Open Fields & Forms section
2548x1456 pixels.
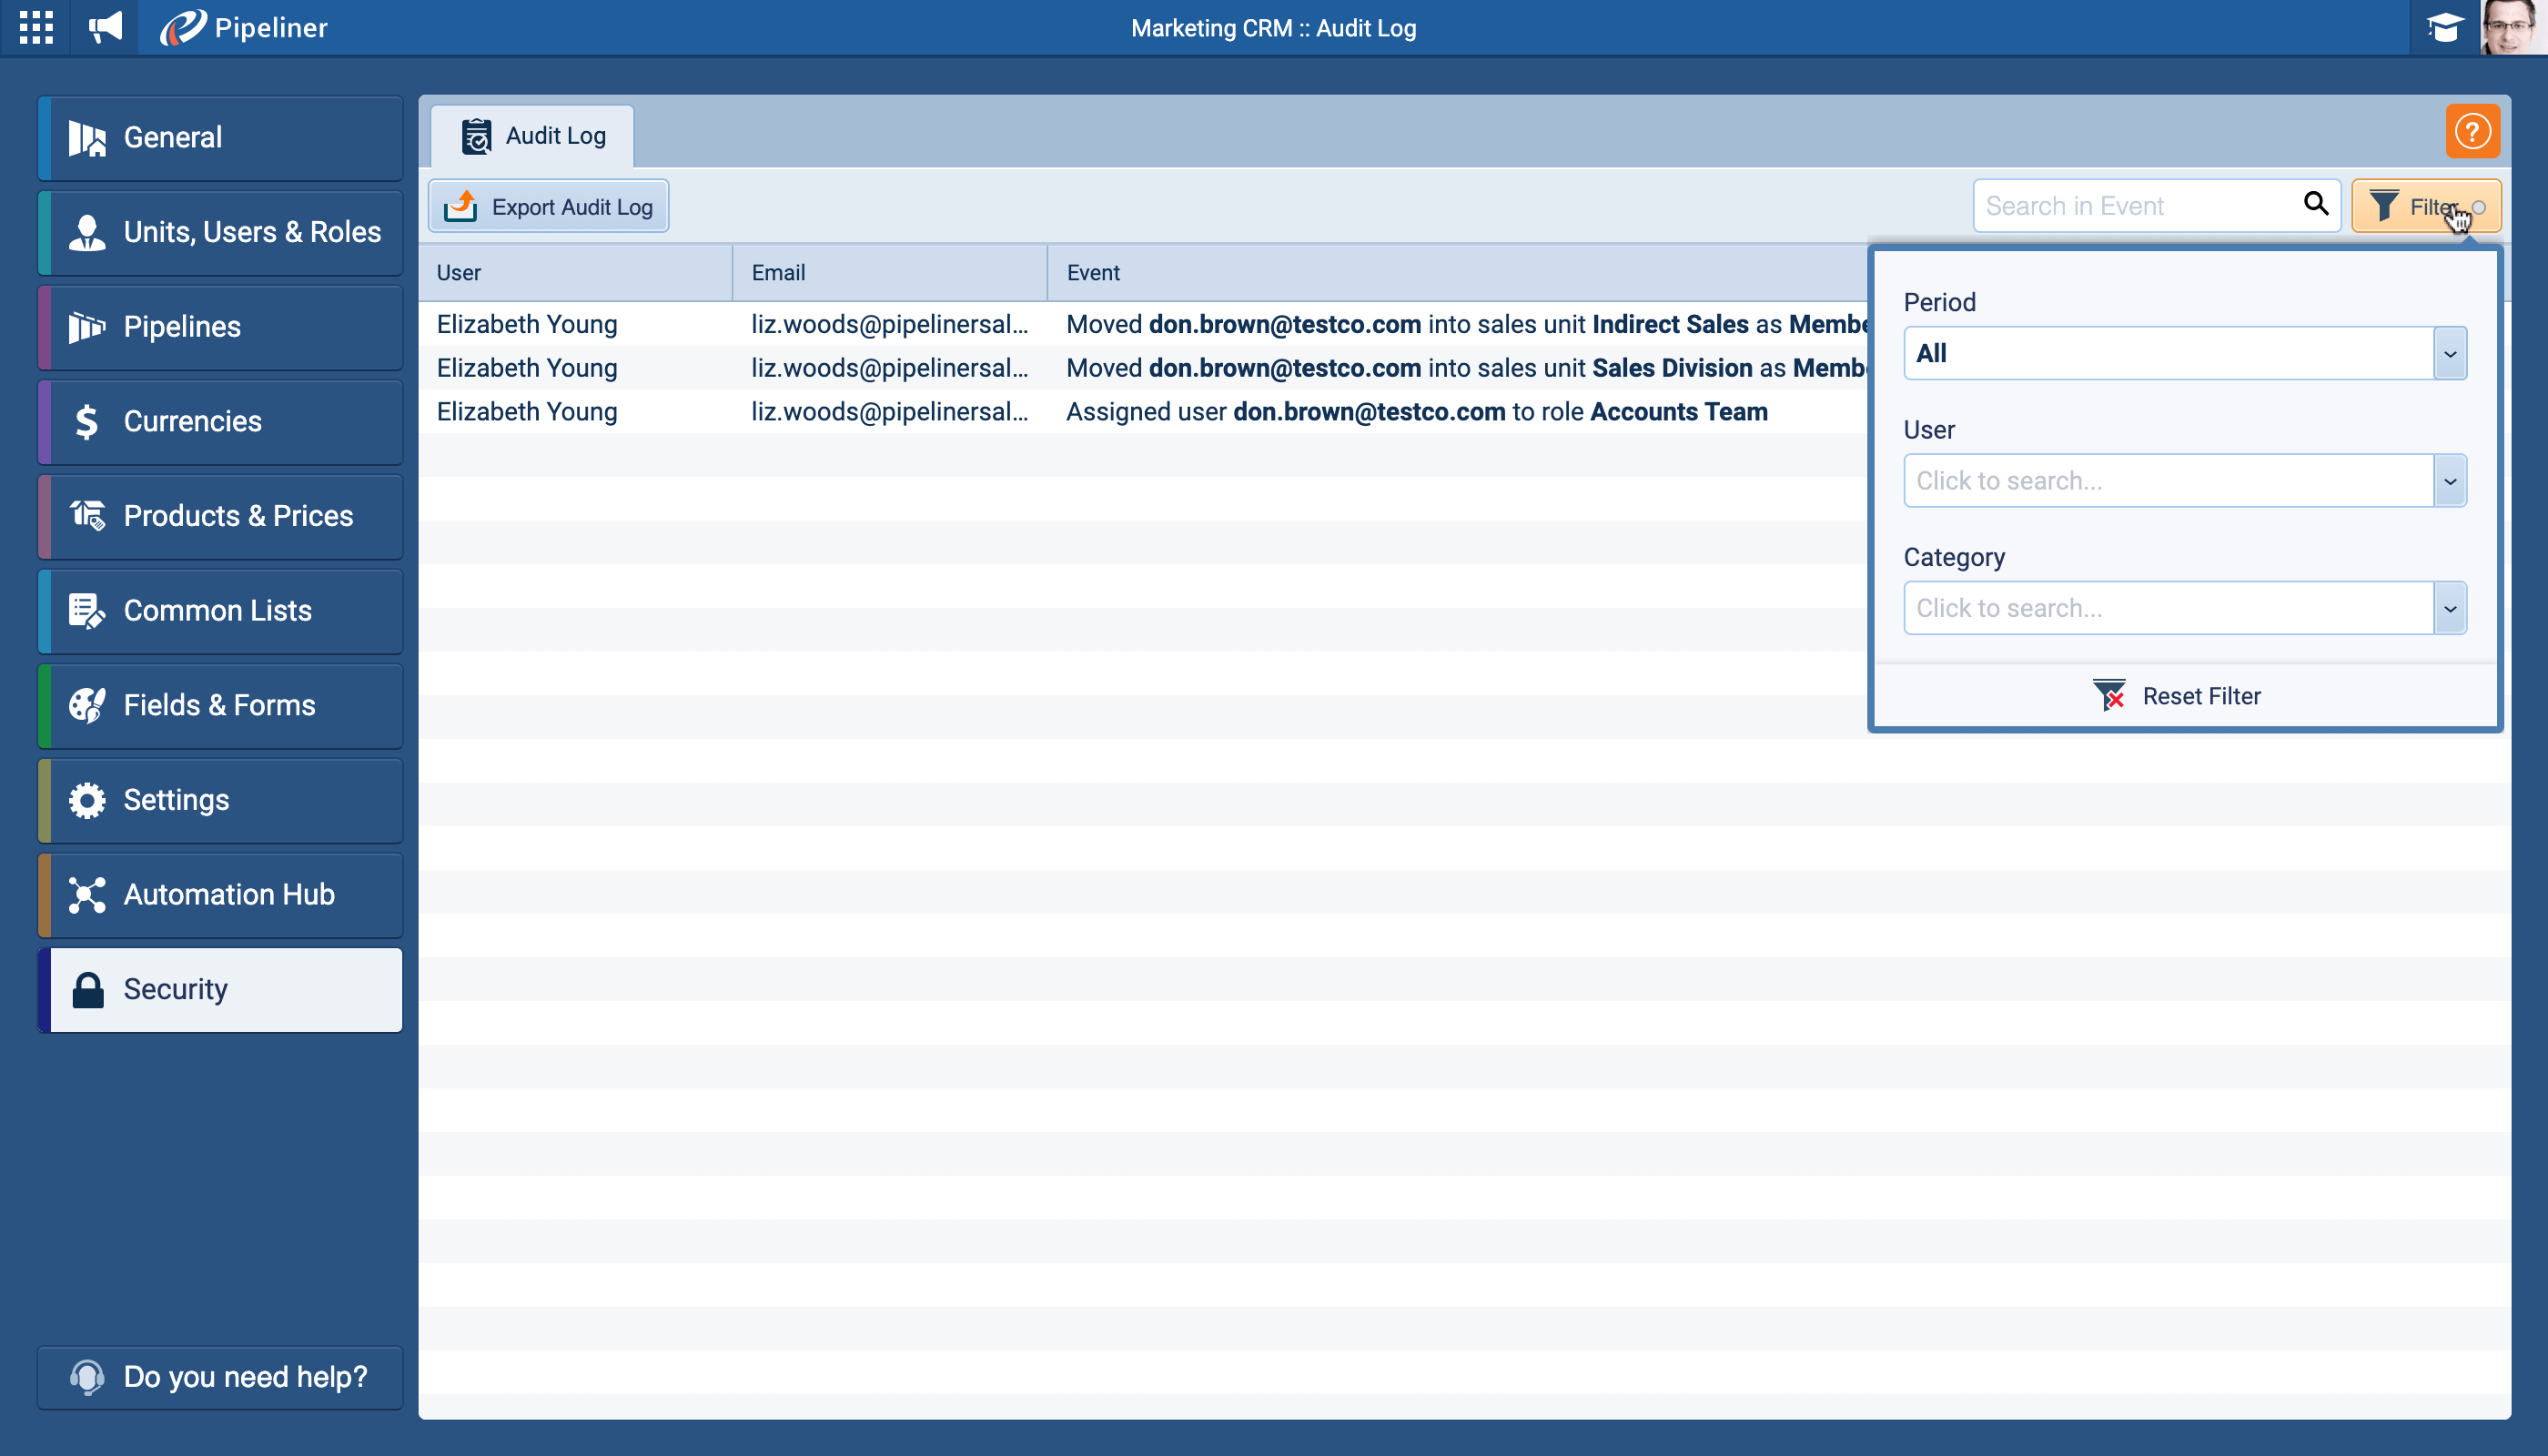coord(221,705)
